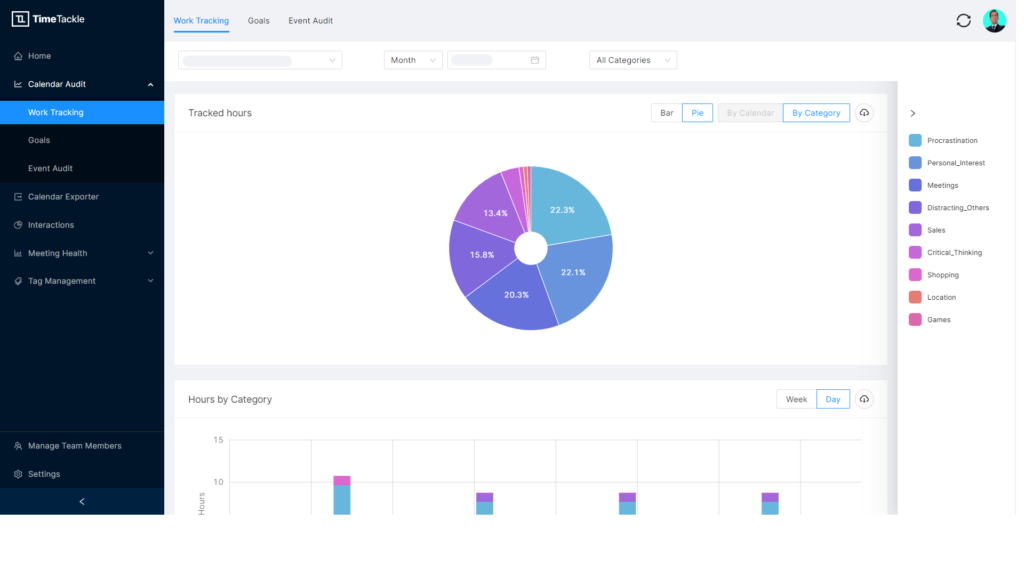
Task: Click the Games legend swatch
Action: 915,320
